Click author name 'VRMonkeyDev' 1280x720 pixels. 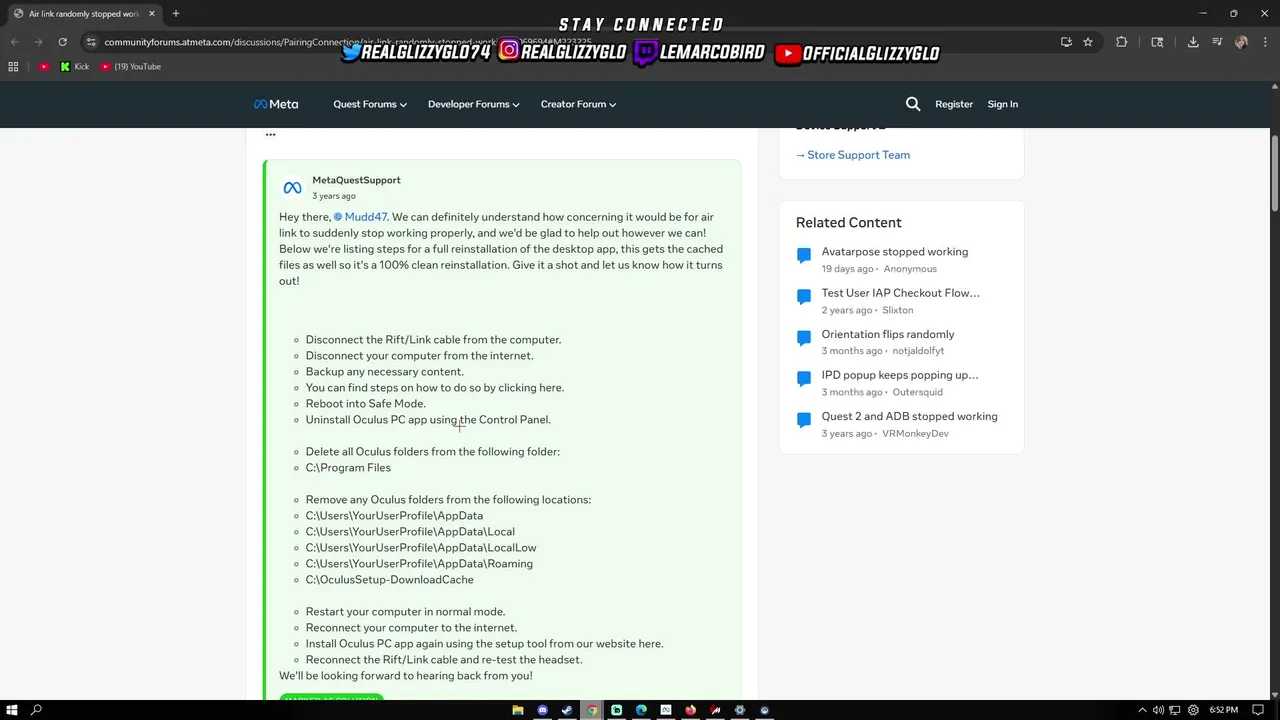tap(915, 434)
